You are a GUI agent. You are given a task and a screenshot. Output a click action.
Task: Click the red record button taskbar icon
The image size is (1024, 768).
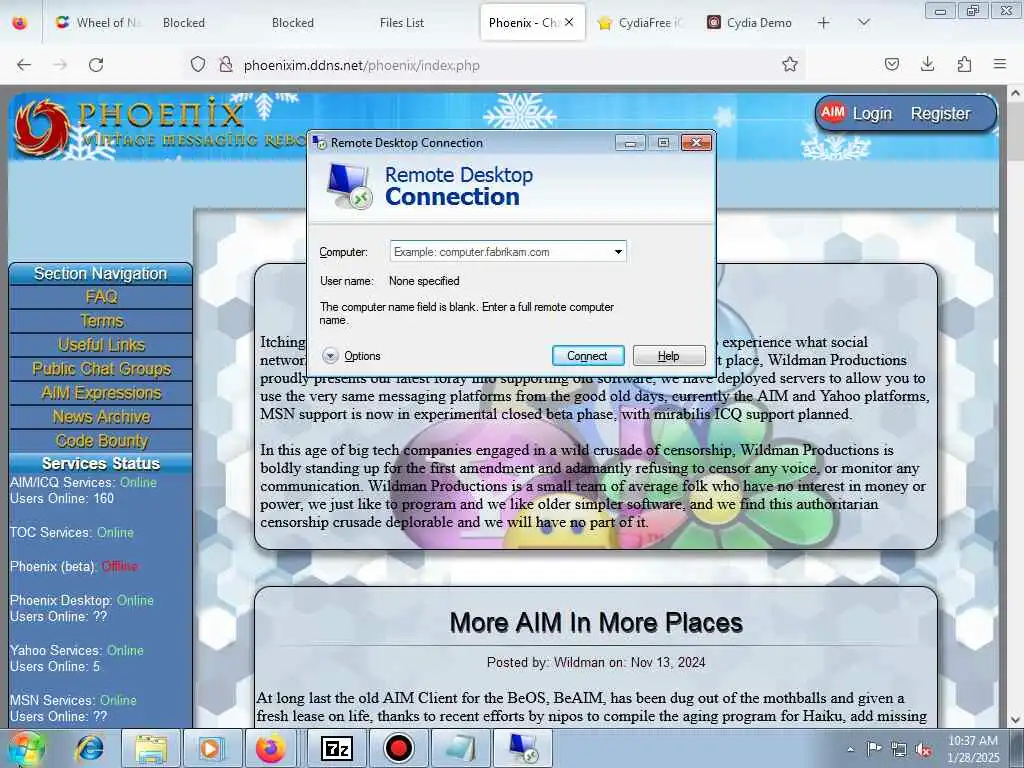click(x=398, y=748)
